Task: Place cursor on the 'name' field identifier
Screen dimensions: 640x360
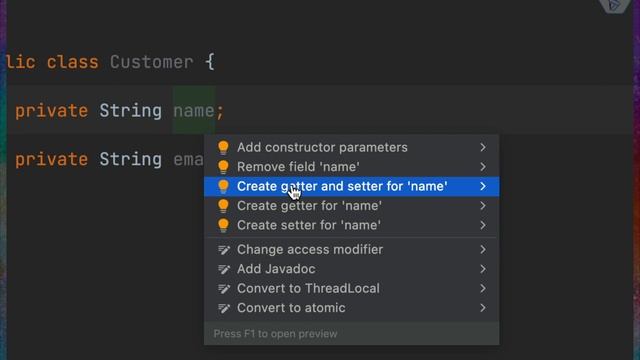Action: point(194,111)
